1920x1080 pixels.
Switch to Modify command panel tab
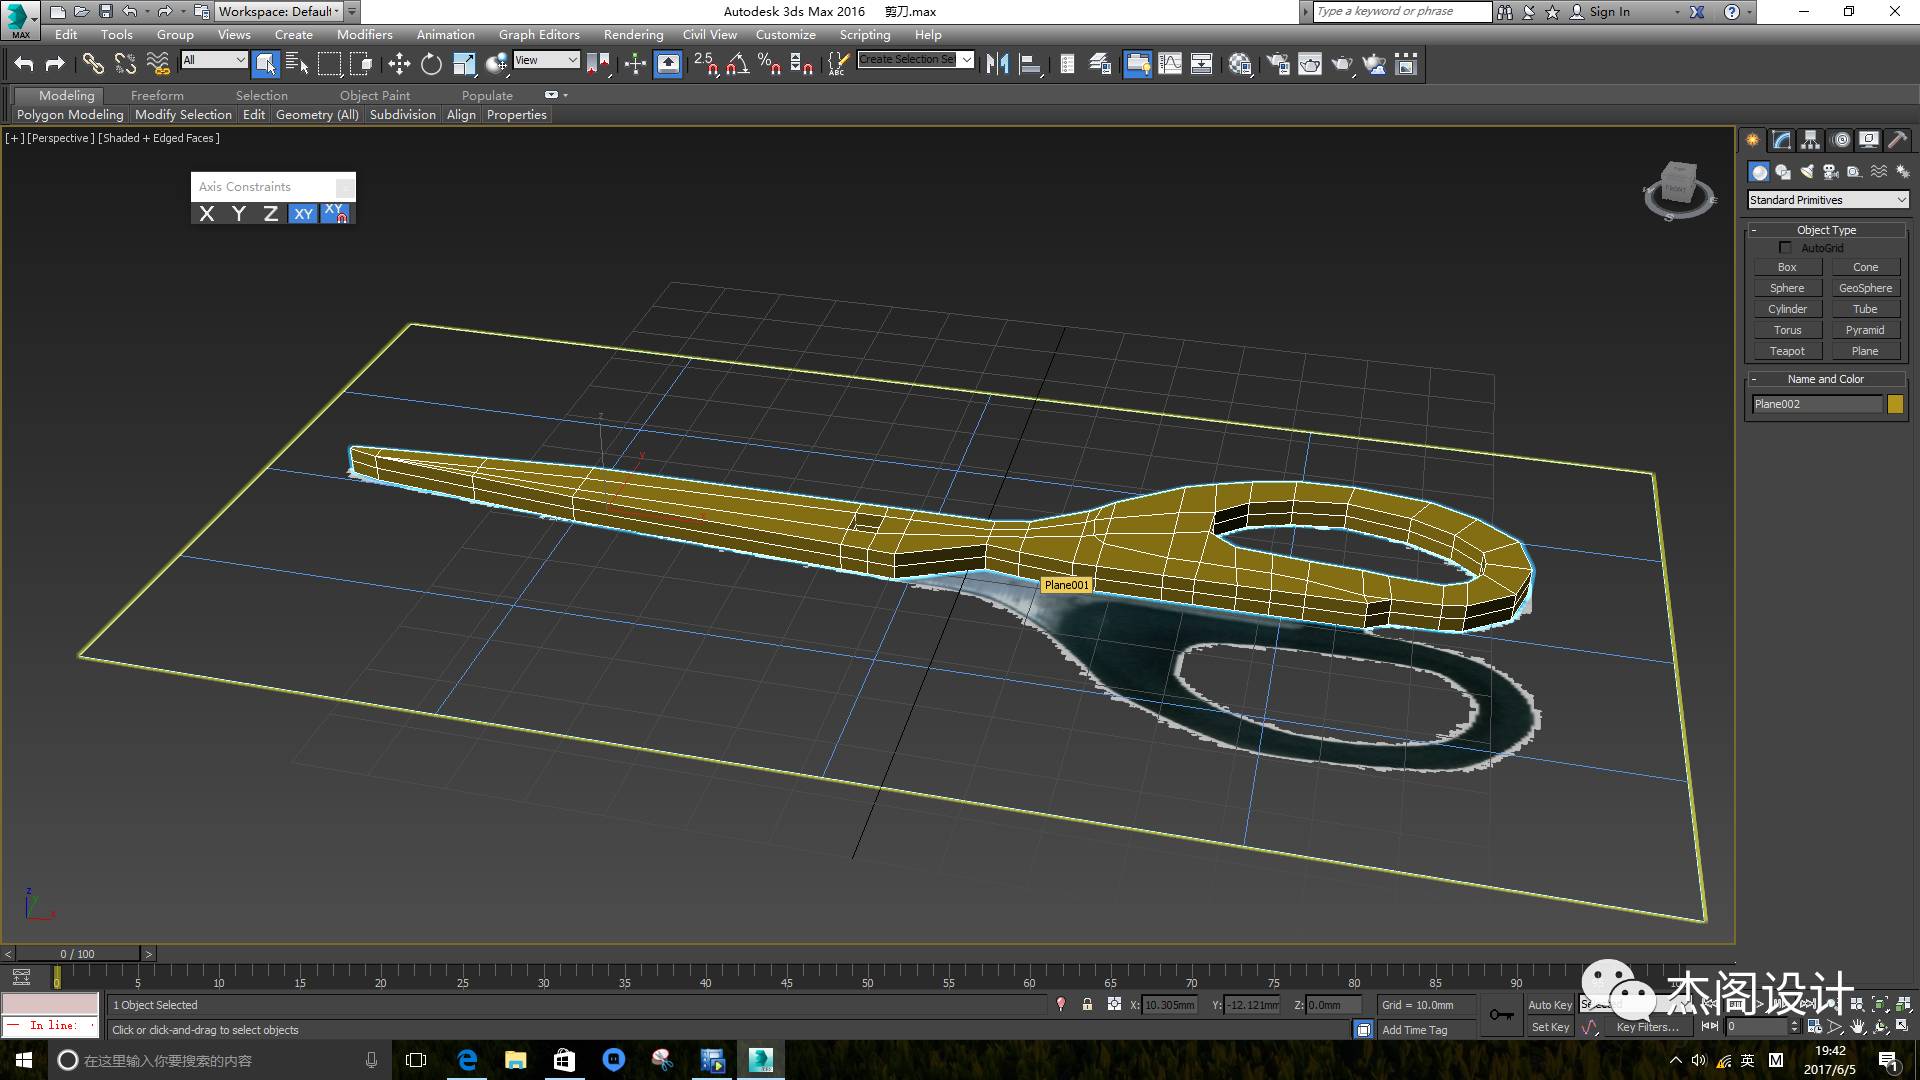tap(1781, 140)
